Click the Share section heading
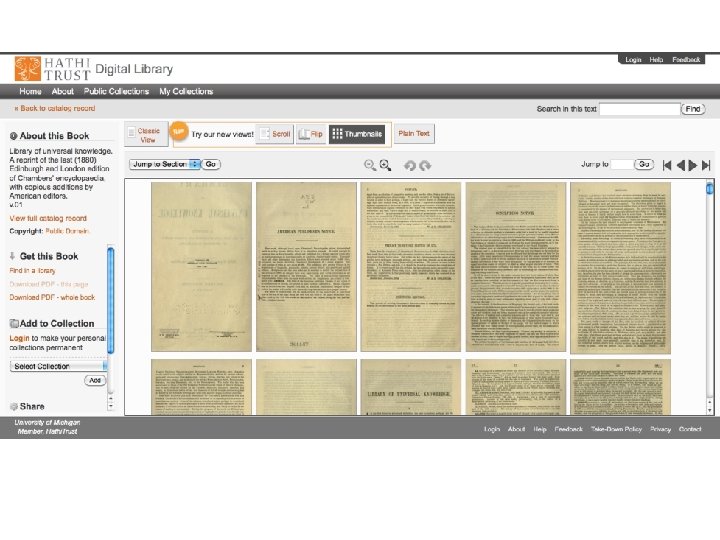The image size is (720, 540). tap(32, 406)
